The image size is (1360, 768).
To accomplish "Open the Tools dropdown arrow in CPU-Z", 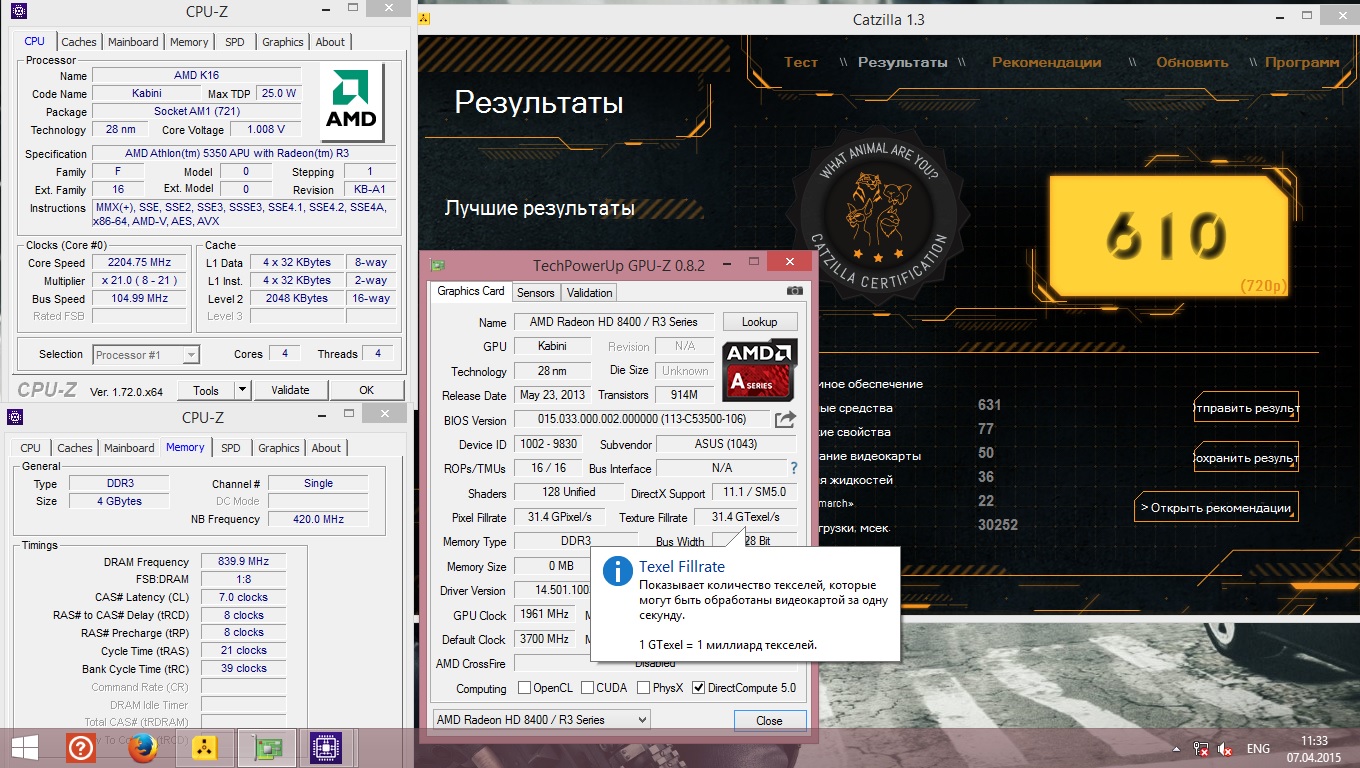I will pyautogui.click(x=242, y=390).
